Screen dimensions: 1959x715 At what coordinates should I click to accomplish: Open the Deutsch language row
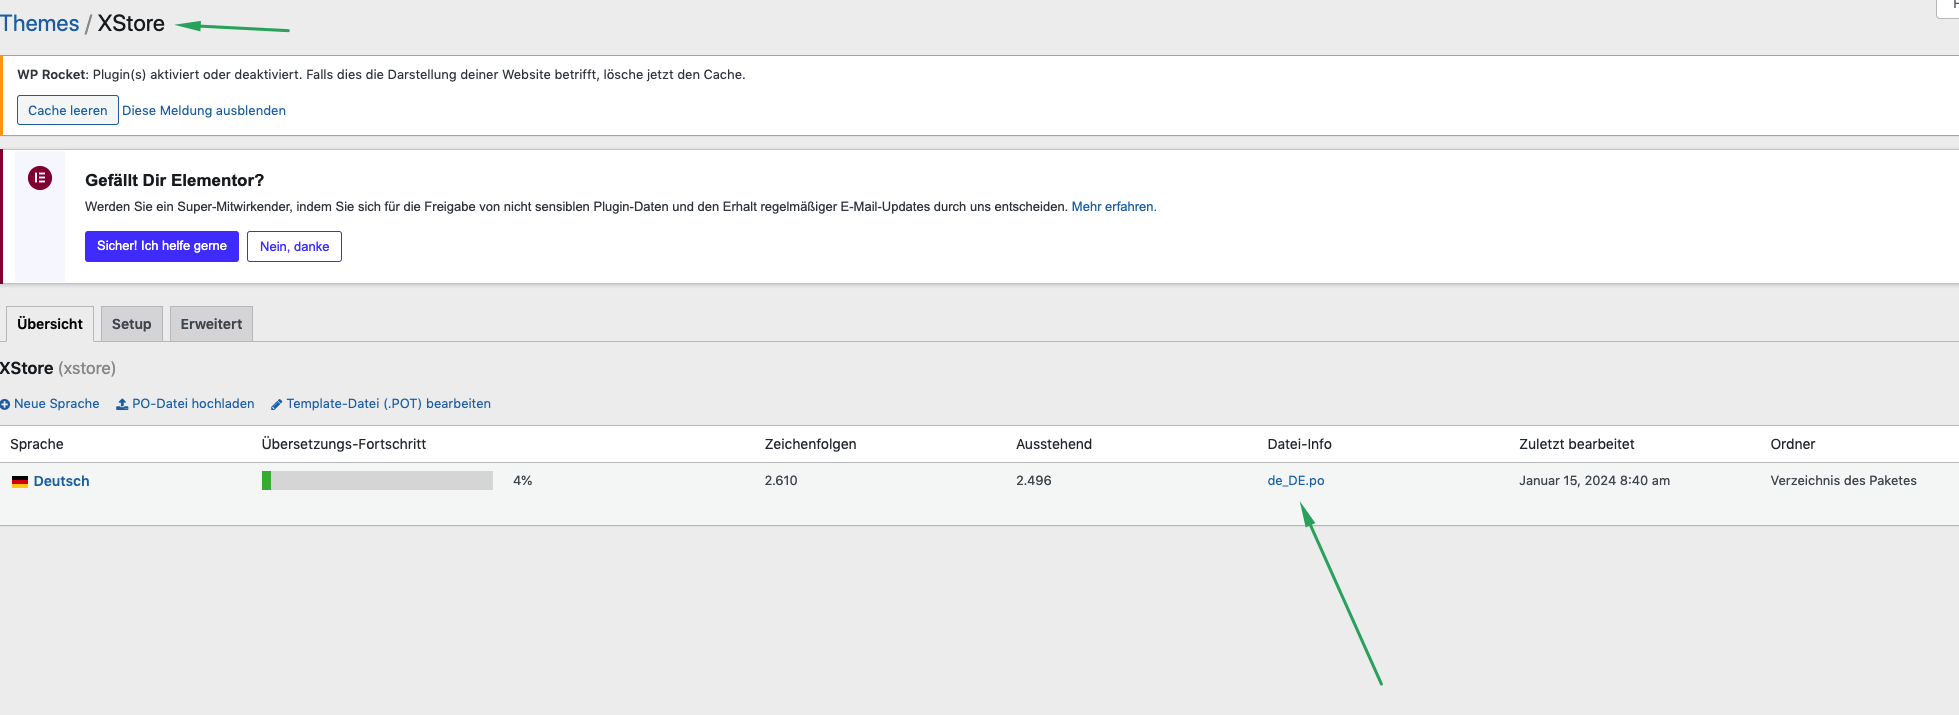pos(61,481)
